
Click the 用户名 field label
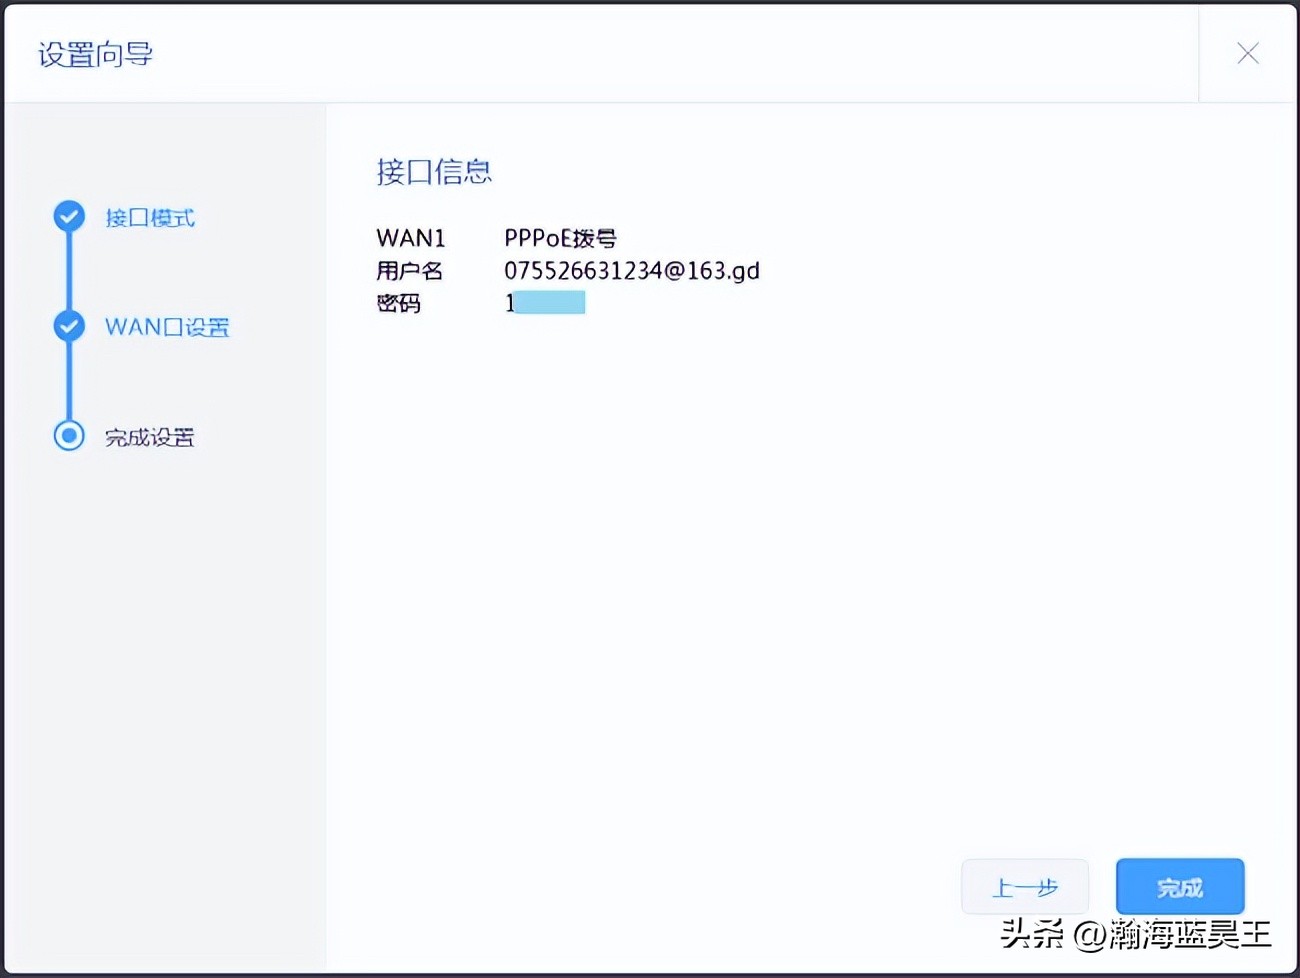410,270
